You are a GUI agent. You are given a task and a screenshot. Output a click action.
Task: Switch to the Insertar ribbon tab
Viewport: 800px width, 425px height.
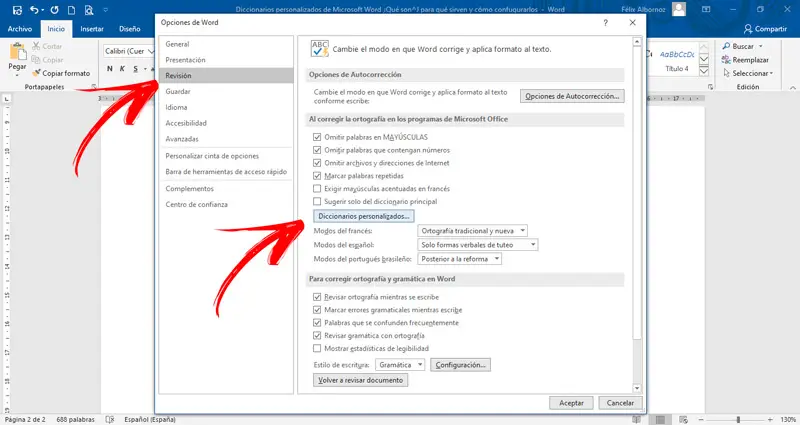(92, 29)
